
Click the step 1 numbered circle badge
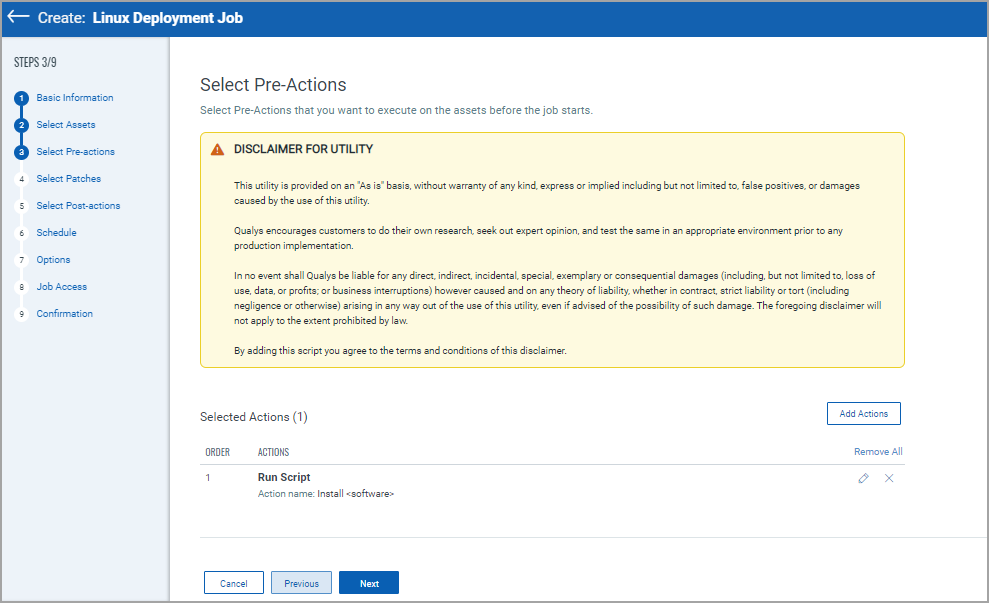tap(20, 97)
